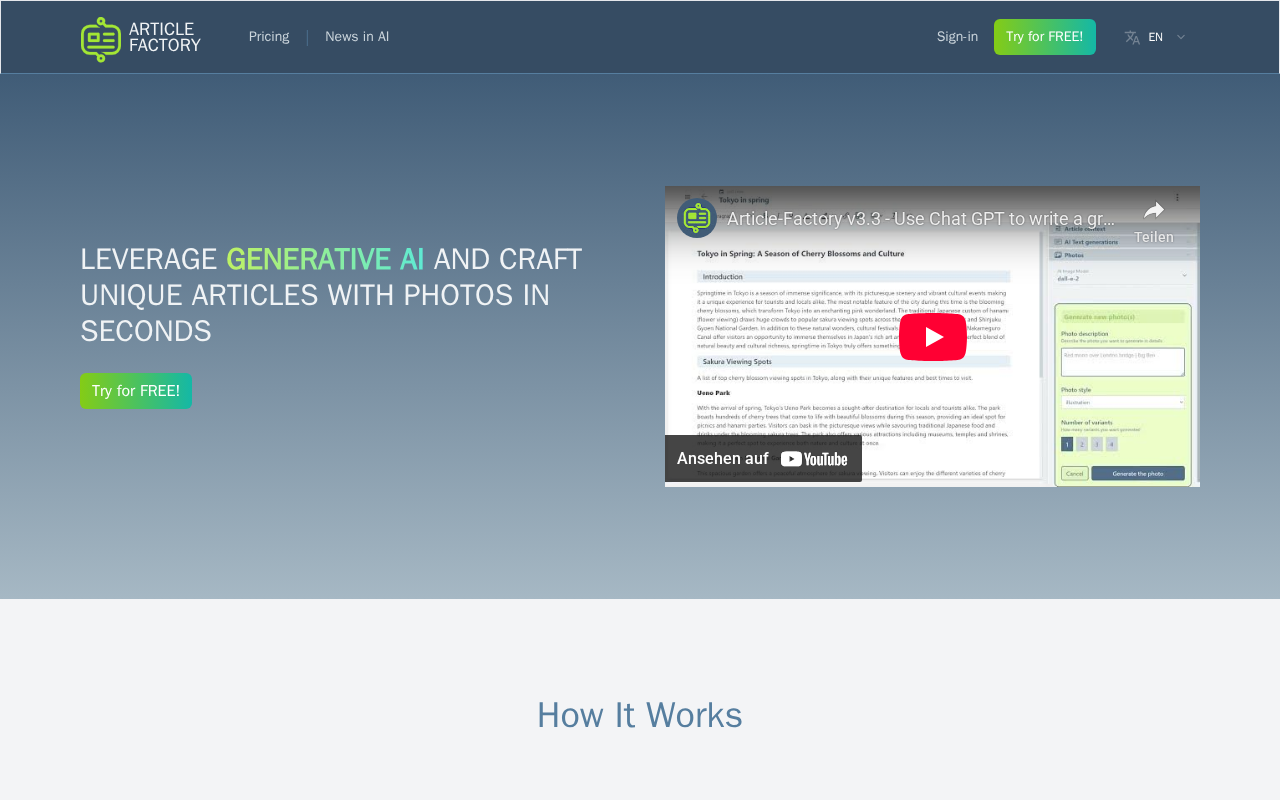Screen dimensions: 1280x800
Task: Open the video's three-dot more options
Action: pyautogui.click(x=1178, y=197)
